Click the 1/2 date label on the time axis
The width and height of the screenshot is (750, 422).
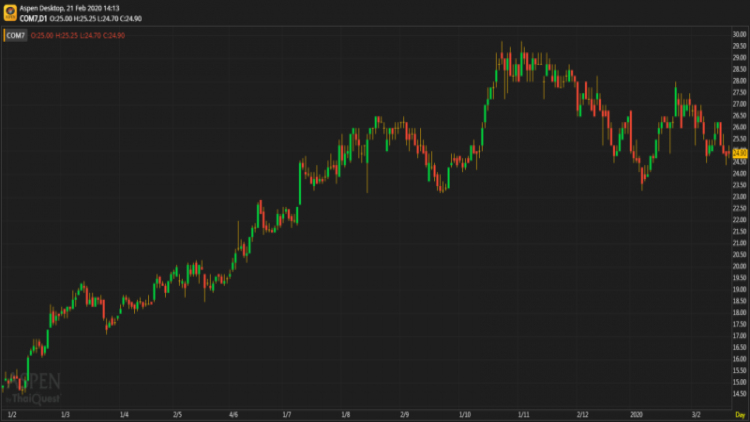[12, 415]
